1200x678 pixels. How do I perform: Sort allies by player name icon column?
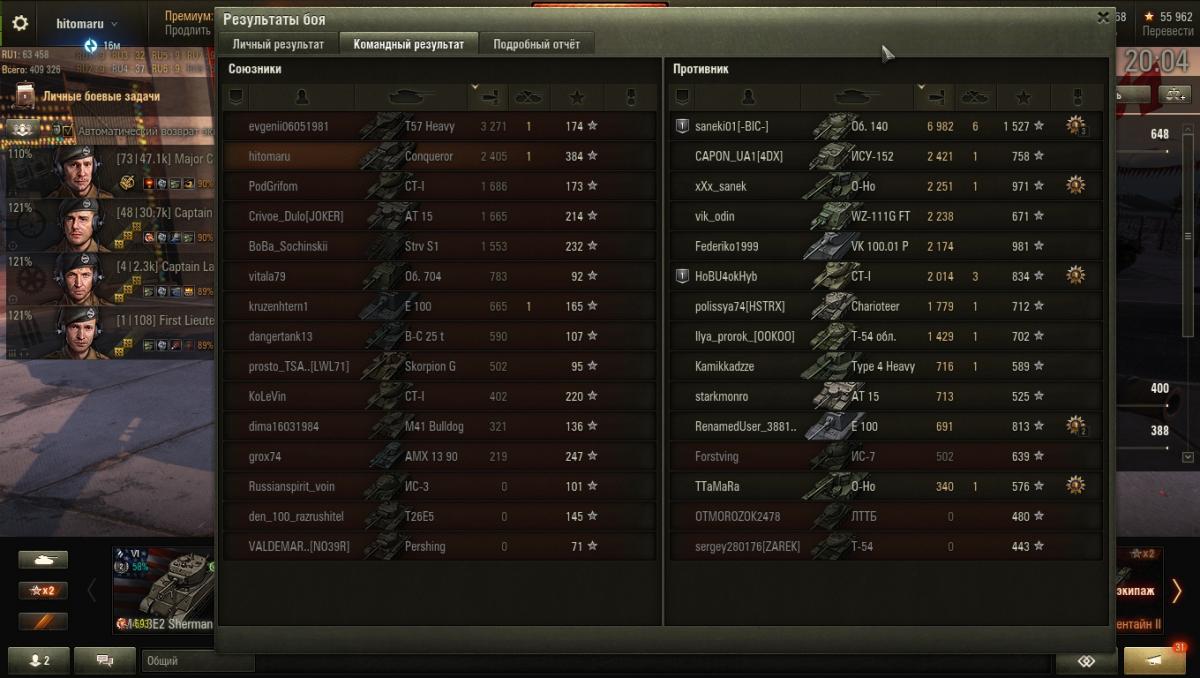[302, 97]
